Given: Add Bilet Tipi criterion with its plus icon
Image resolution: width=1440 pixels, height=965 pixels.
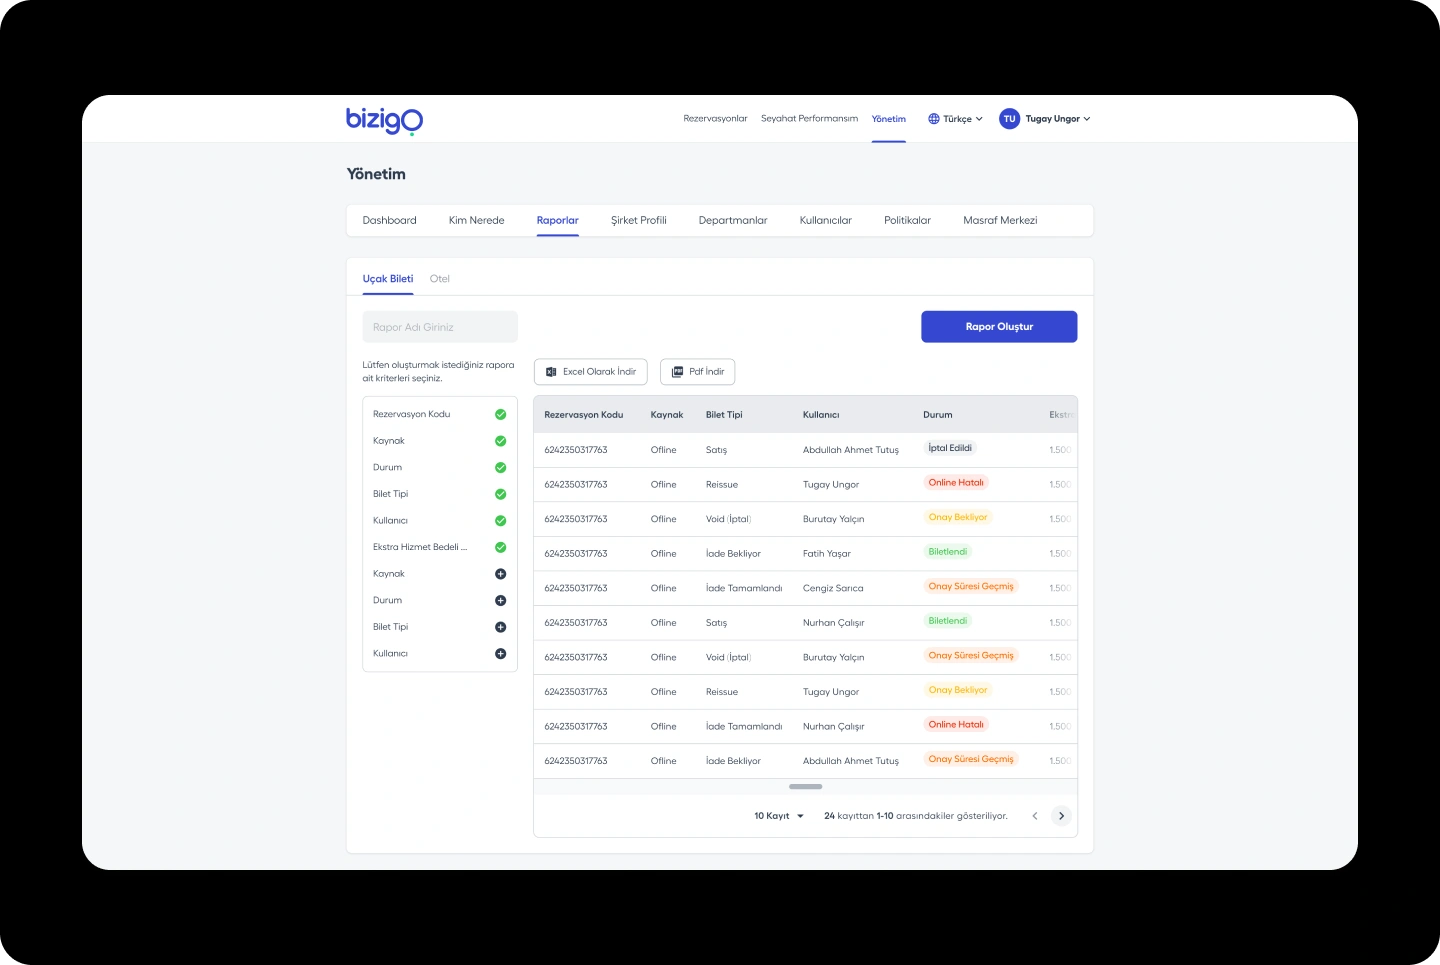Looking at the screenshot, I should [x=501, y=627].
